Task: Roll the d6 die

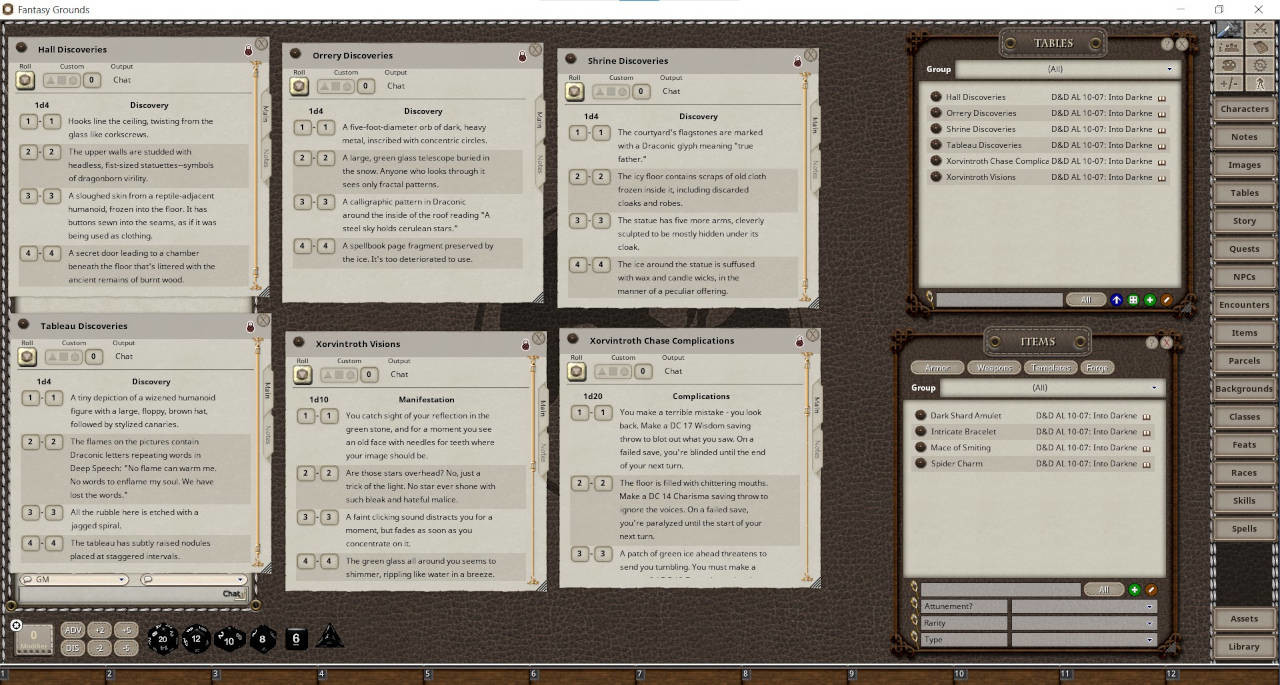Action: tap(296, 638)
